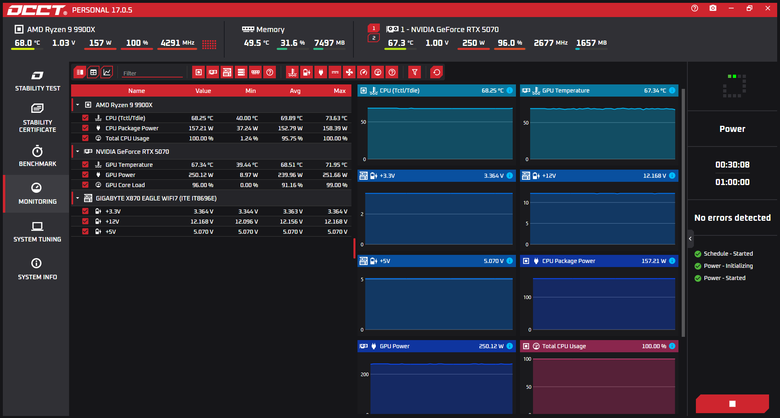Select Monitoring in sidebar
Viewport: 780px width, 418px height.
click(37, 194)
